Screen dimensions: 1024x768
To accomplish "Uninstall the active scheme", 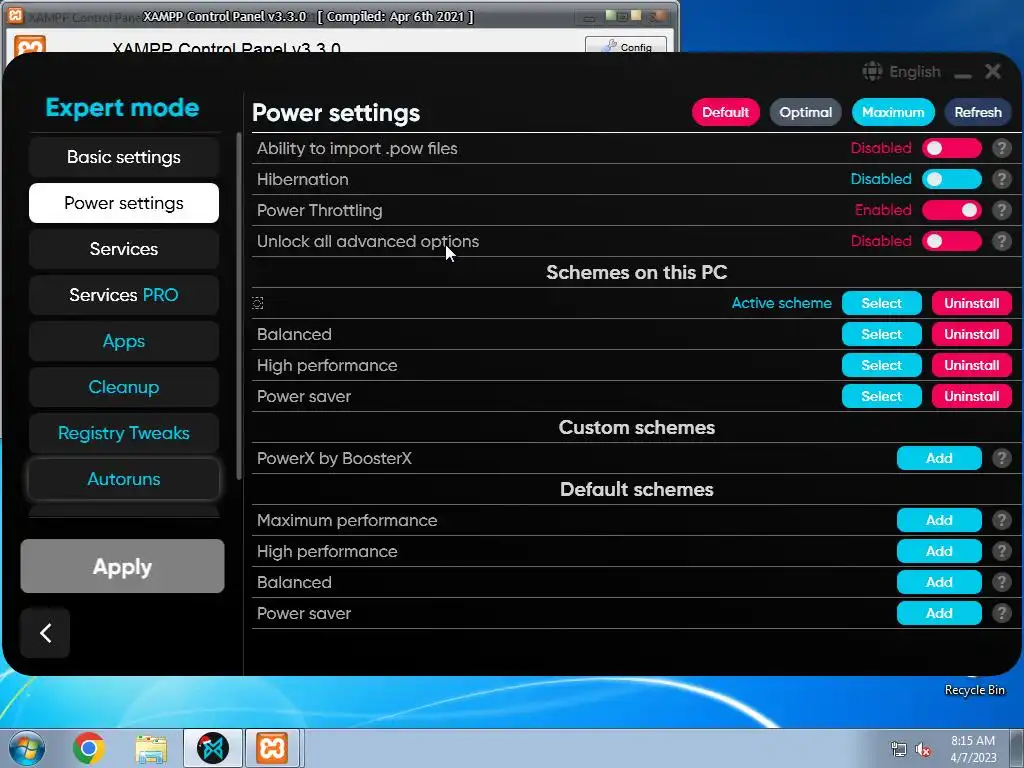I will click(x=971, y=303).
